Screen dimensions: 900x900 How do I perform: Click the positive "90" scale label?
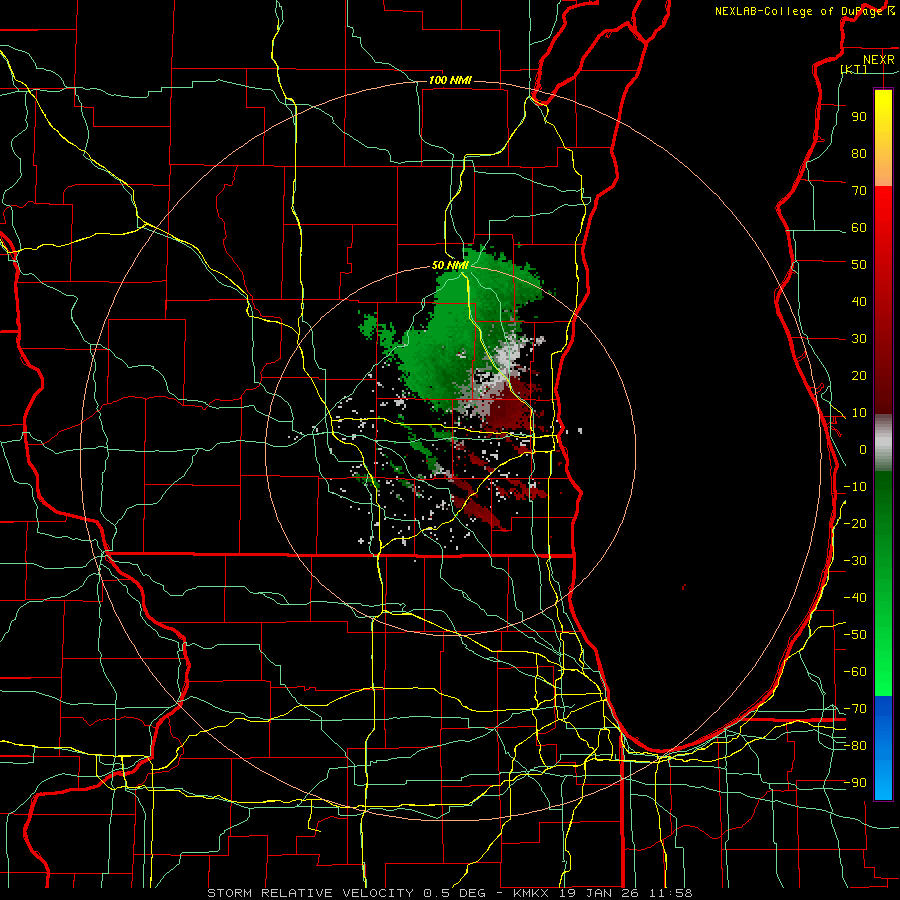[x=859, y=117]
